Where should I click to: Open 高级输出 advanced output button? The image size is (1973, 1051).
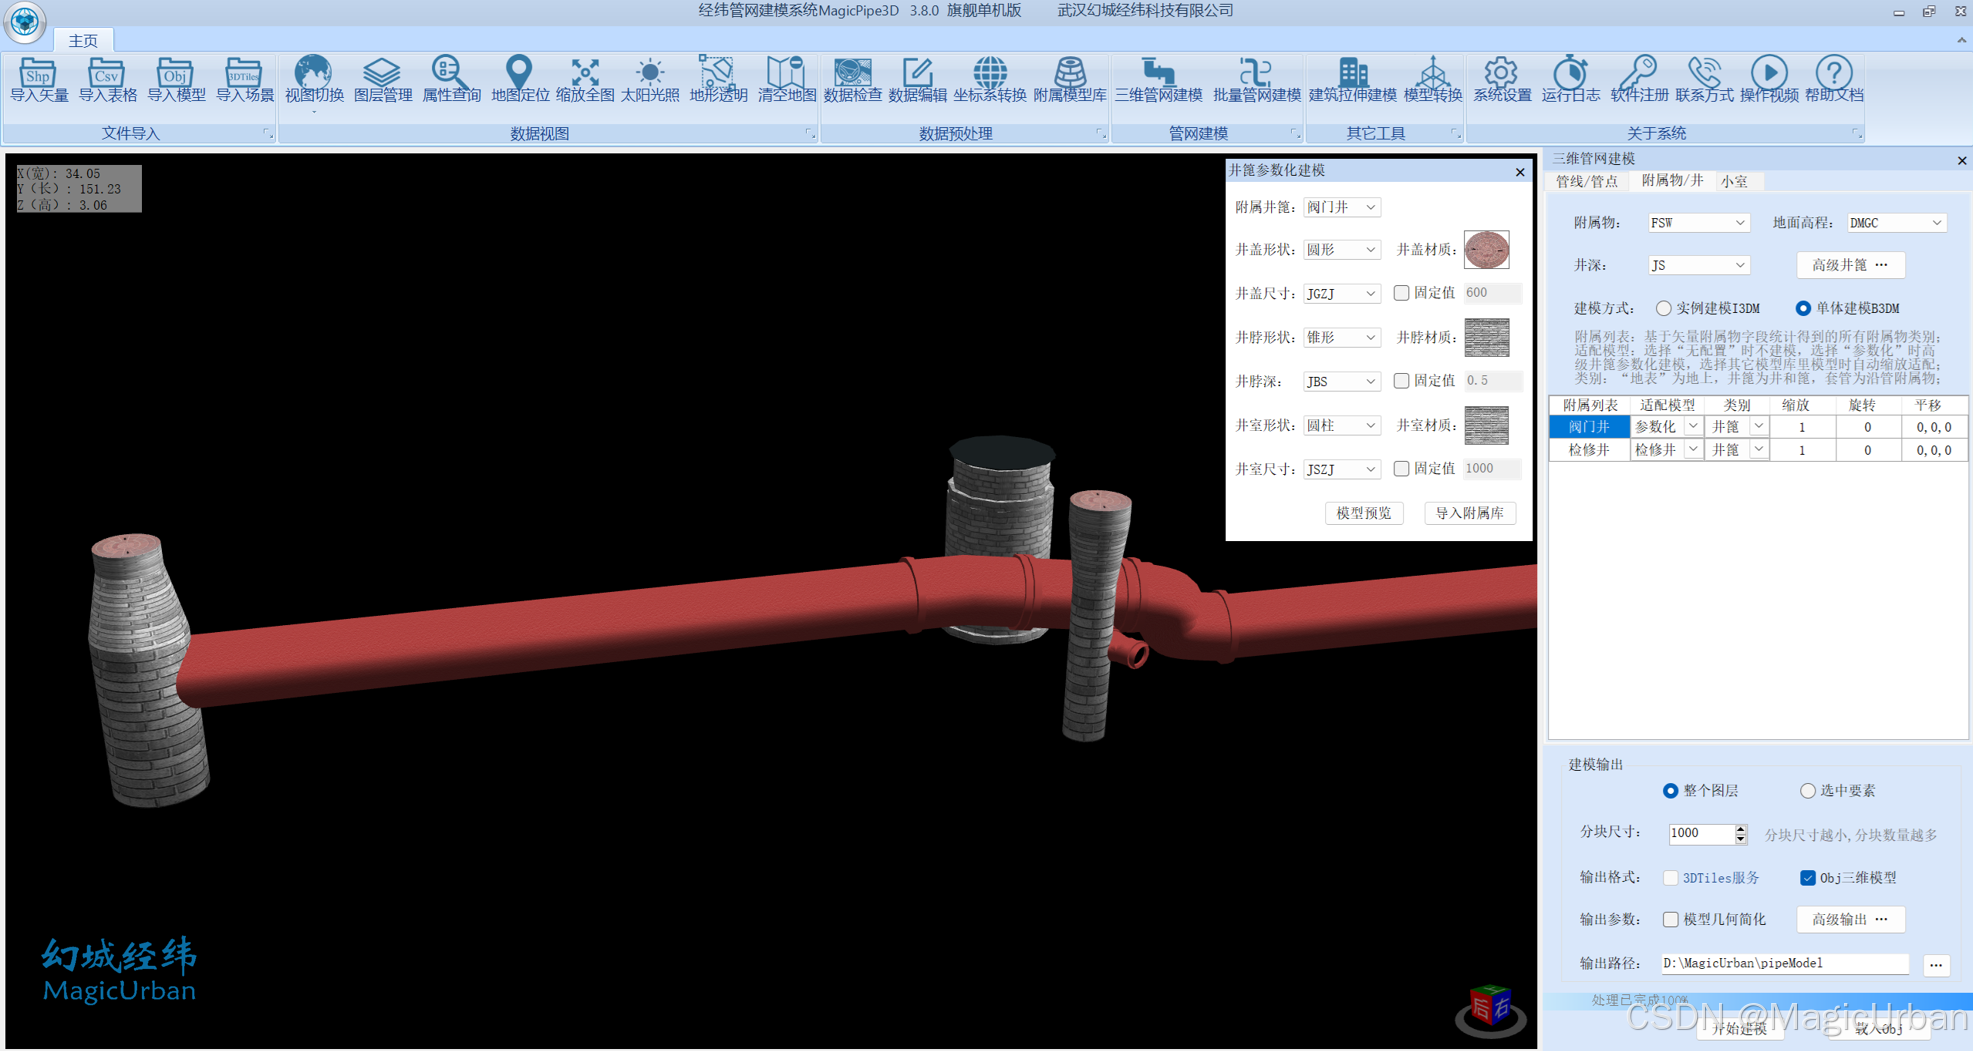pos(1850,919)
